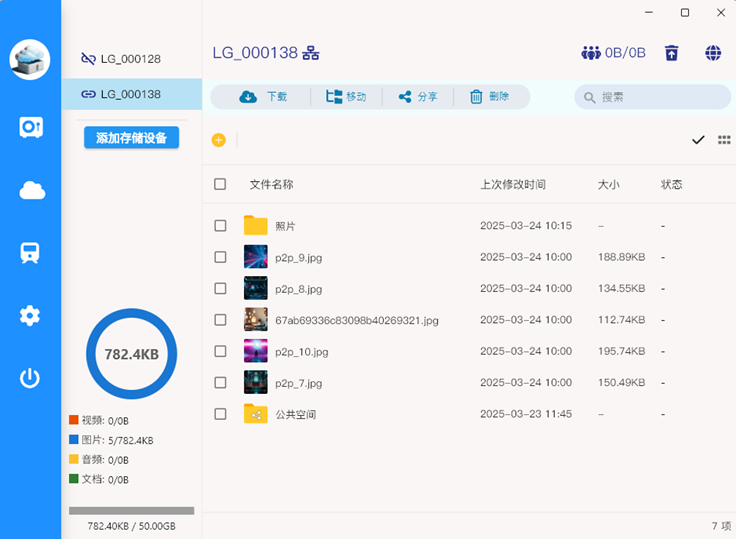The height and width of the screenshot is (539, 736).
Task: Click the 照片 folder icon
Action: tap(256, 225)
